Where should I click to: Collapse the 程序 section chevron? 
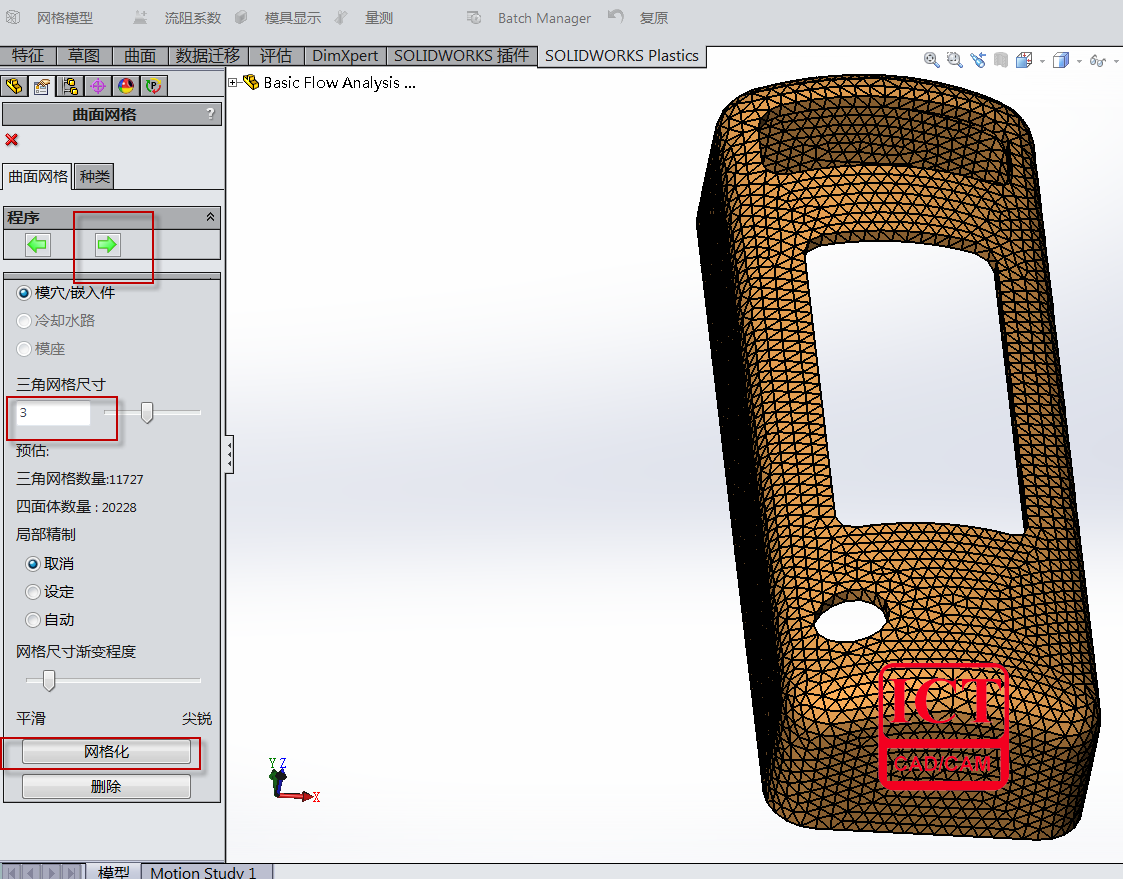(x=210, y=217)
